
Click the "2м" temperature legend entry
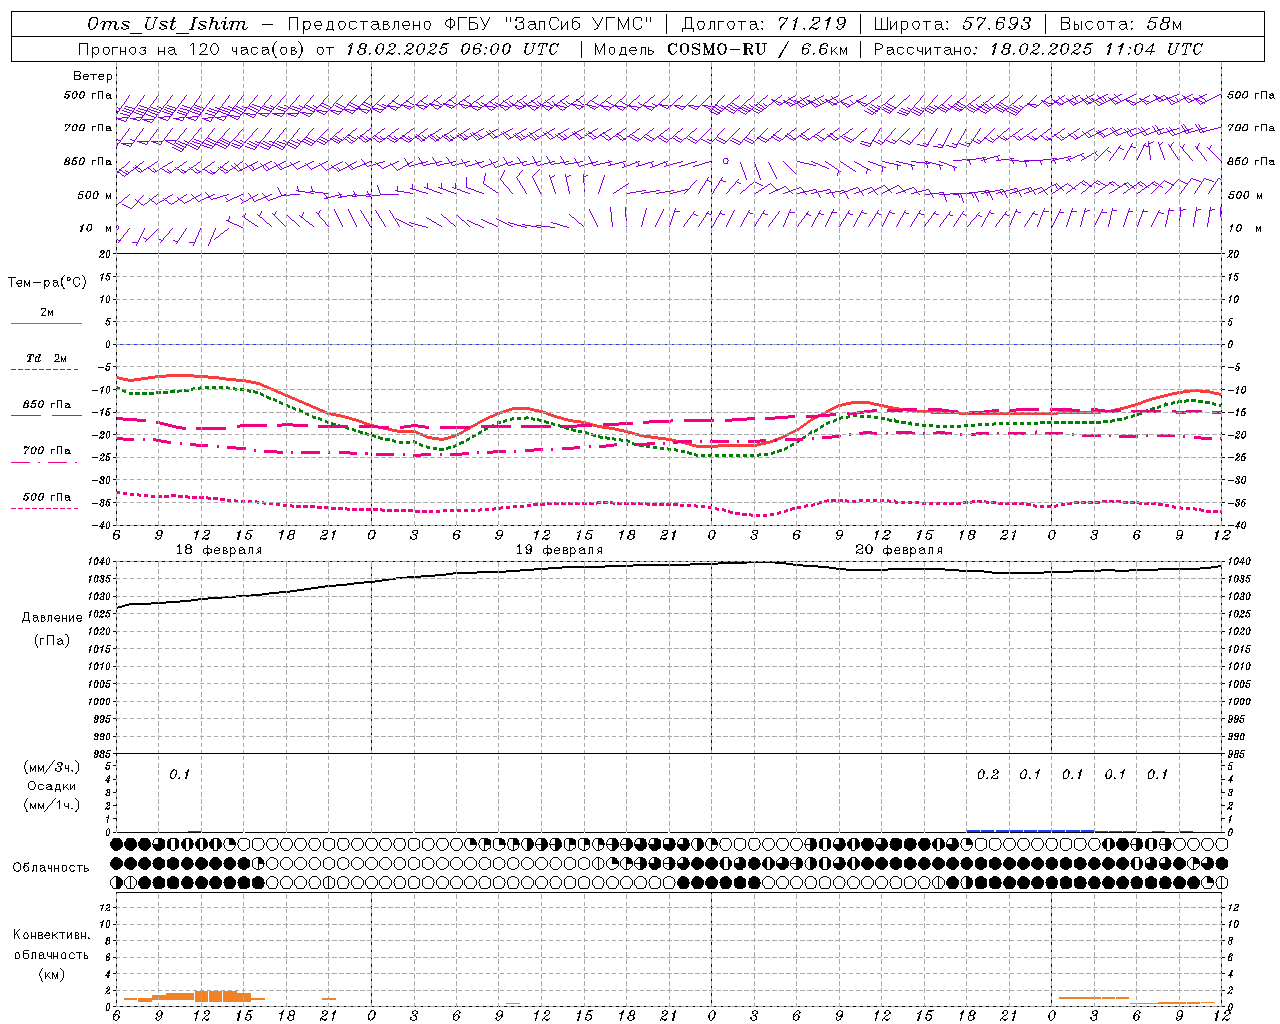tap(46, 313)
